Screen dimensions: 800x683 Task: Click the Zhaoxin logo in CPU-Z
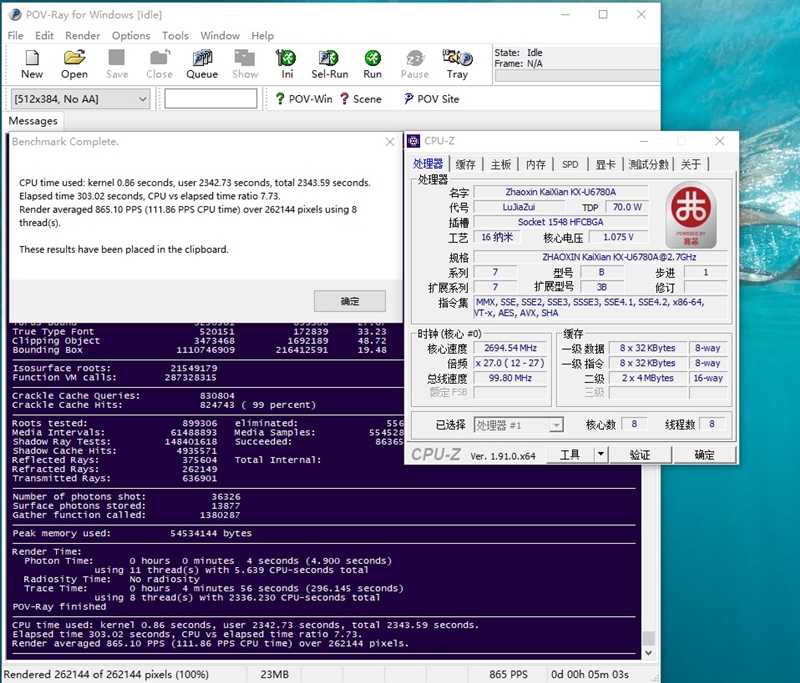[690, 214]
